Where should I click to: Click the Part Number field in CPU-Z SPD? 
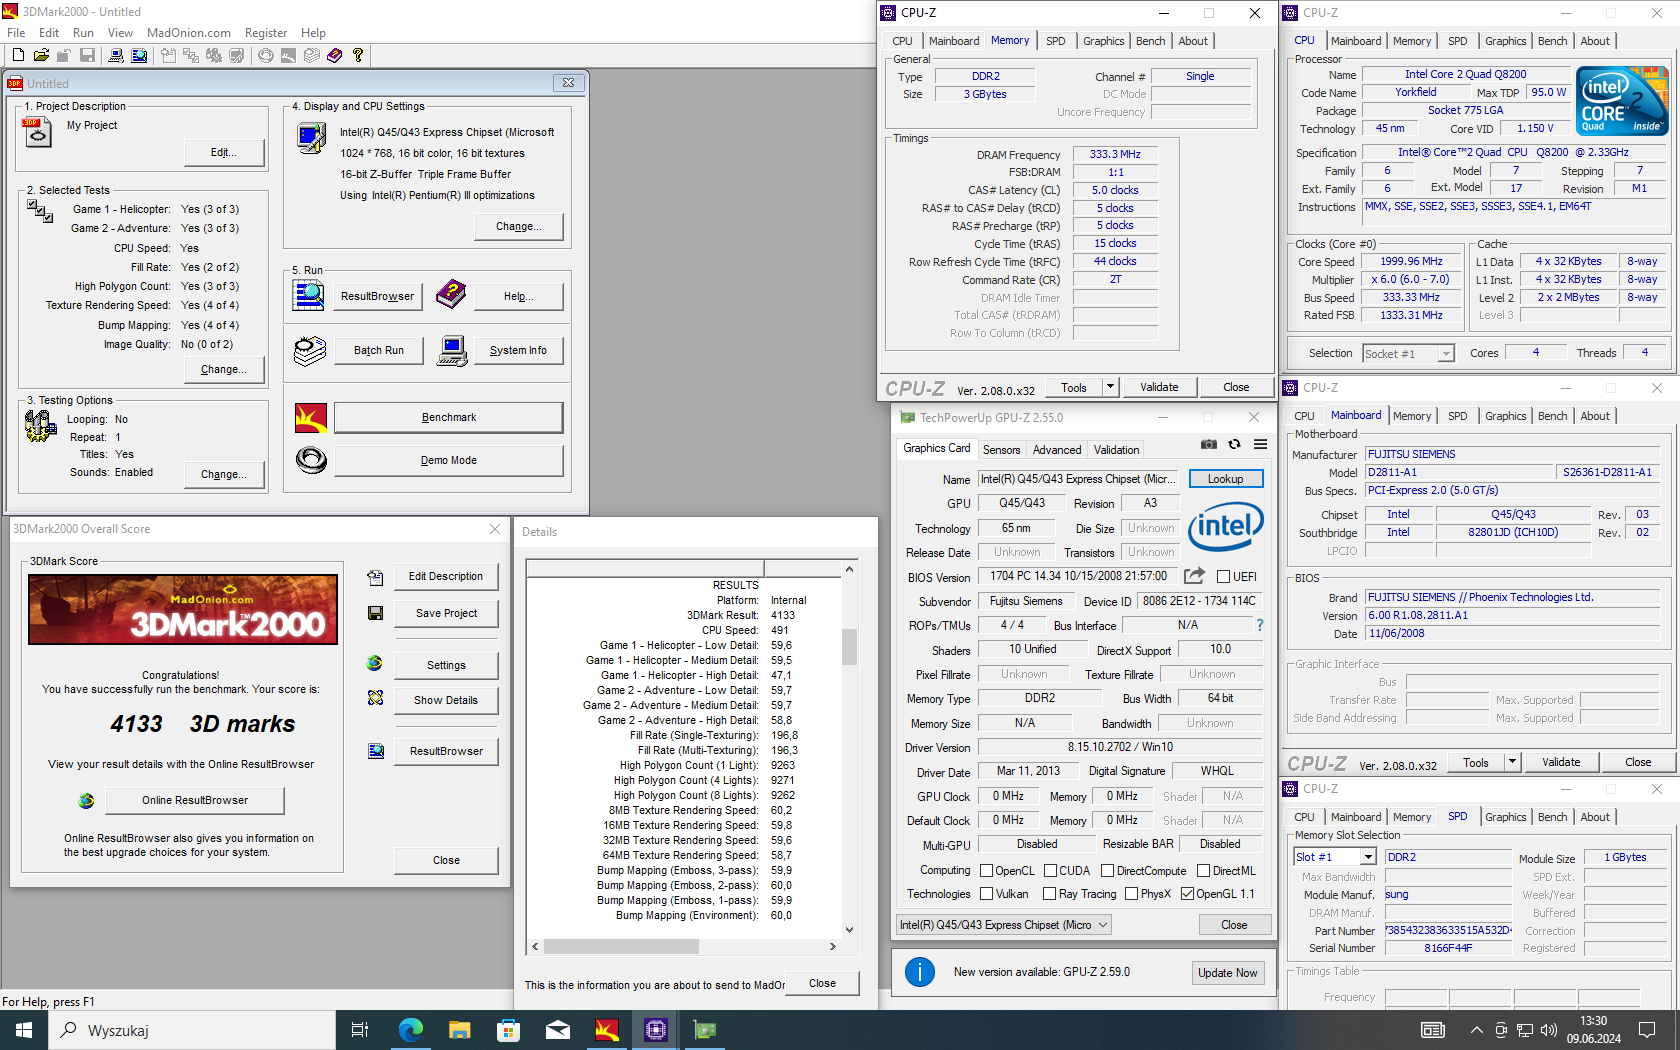click(1448, 930)
